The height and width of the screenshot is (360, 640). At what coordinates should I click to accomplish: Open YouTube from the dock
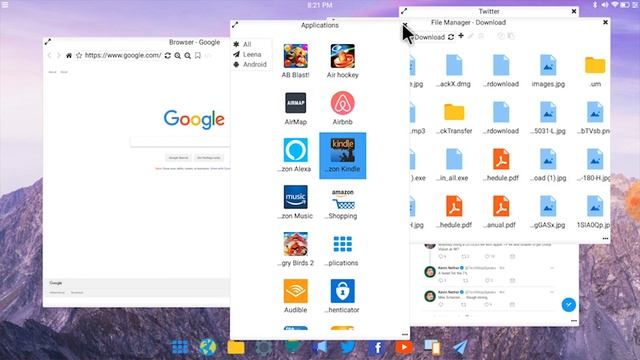404,347
